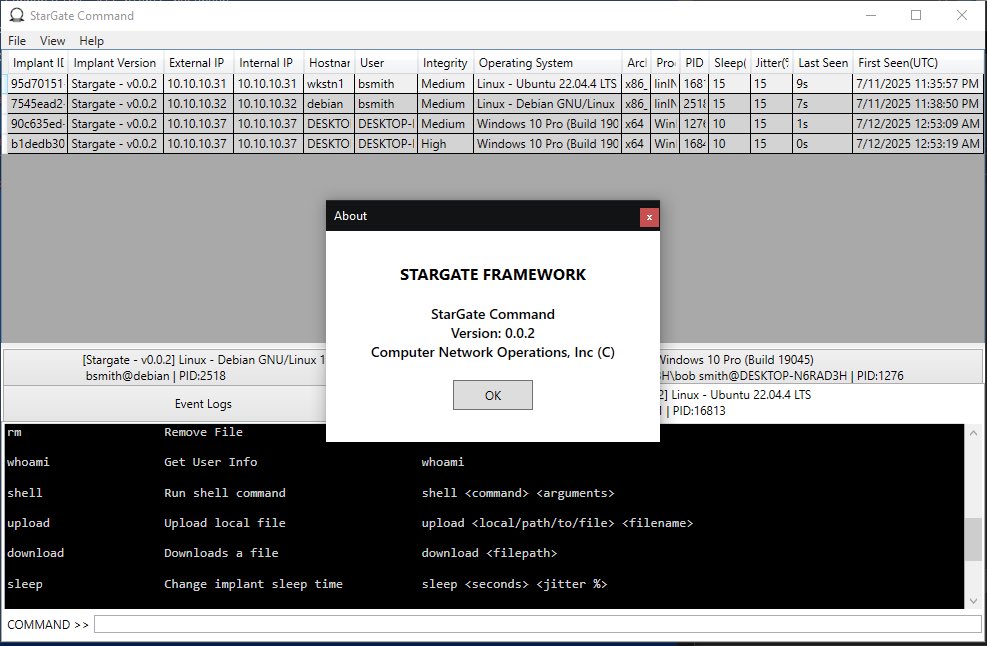
Task: Click the Integrity column header
Action: (445, 63)
